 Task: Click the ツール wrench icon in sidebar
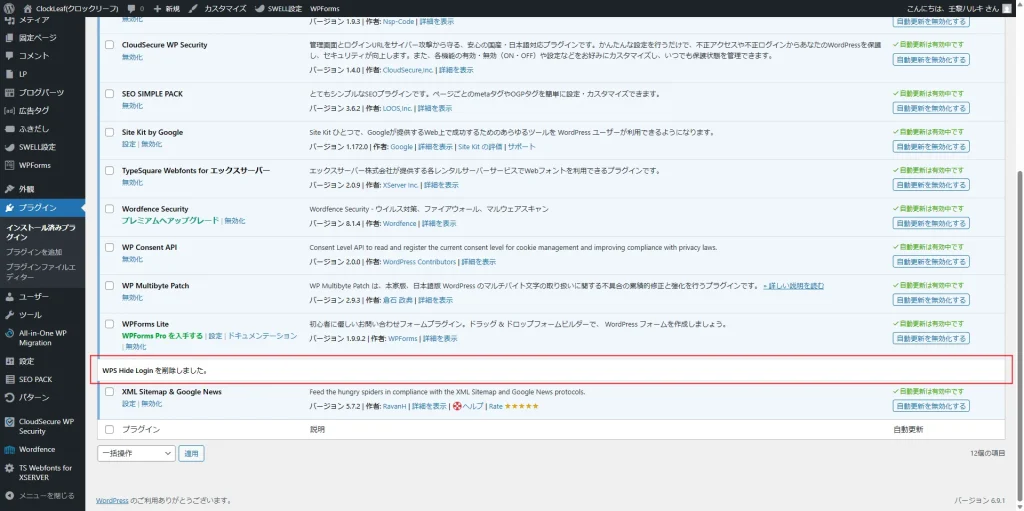[x=9, y=315]
